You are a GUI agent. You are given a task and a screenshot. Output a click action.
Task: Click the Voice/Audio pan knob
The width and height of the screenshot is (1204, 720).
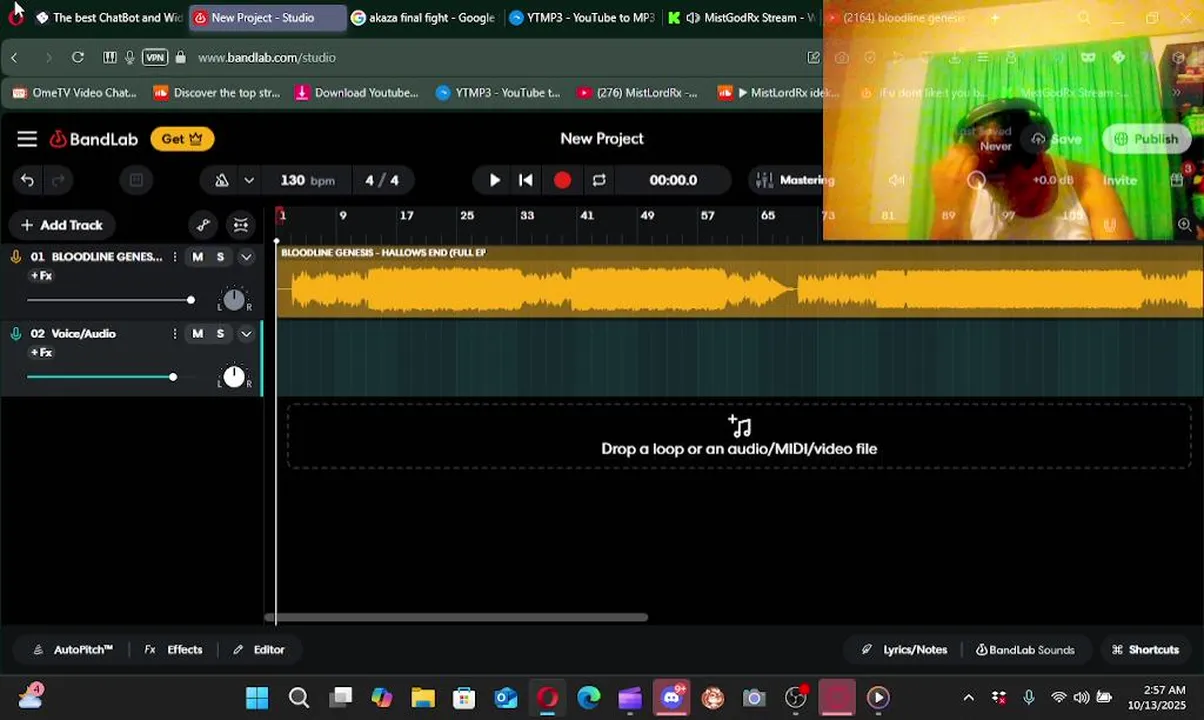[234, 376]
